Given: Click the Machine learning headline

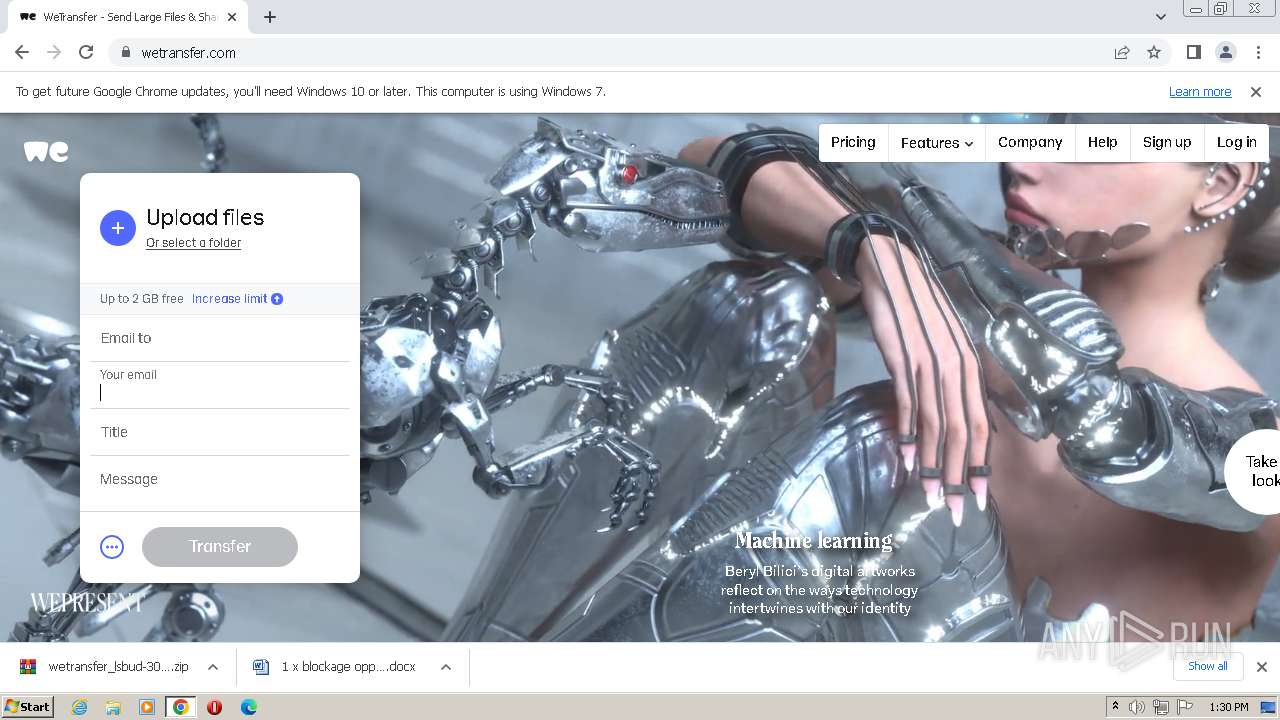Looking at the screenshot, I should point(814,541).
